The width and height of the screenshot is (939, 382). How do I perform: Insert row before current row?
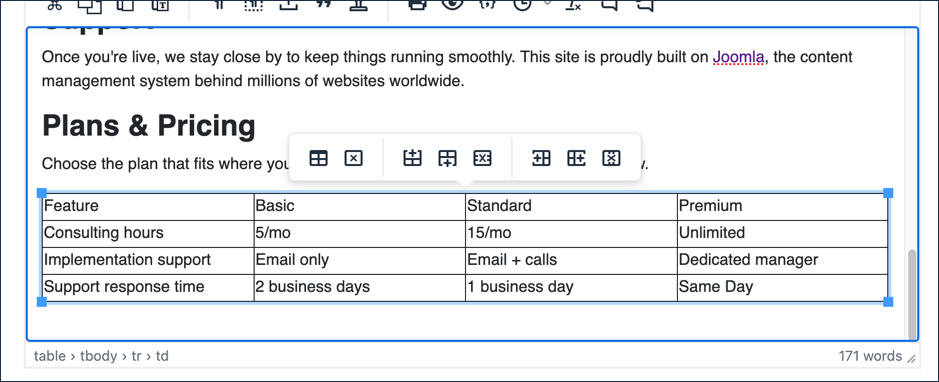point(413,158)
